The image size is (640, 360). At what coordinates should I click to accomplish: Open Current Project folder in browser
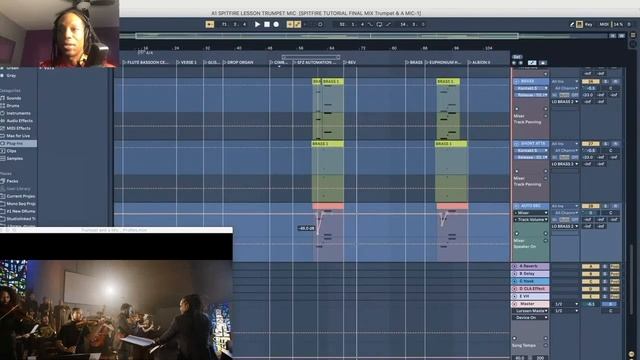tap(20, 196)
